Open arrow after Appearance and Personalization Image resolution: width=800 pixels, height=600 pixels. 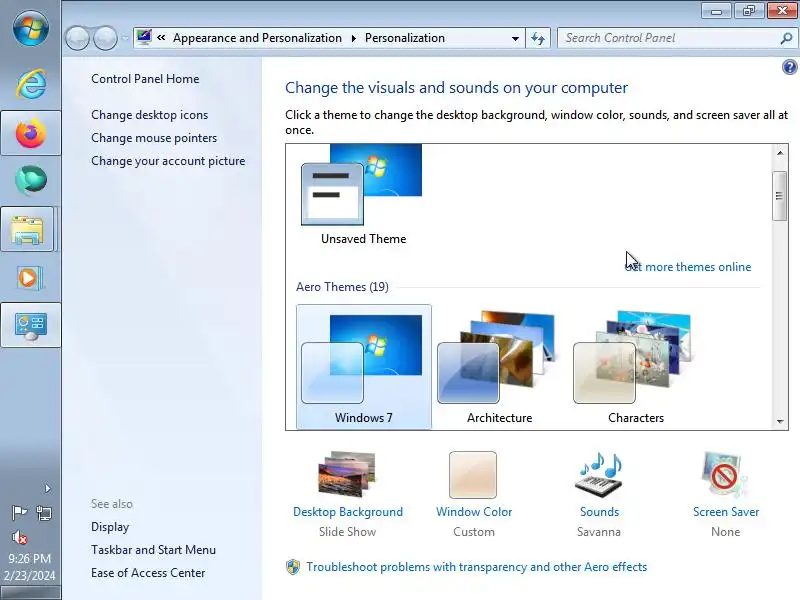[354, 38]
